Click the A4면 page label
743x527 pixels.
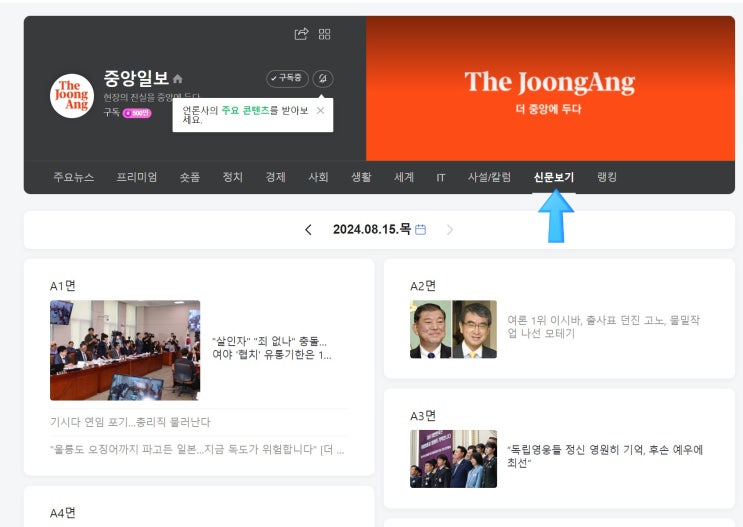(63, 513)
